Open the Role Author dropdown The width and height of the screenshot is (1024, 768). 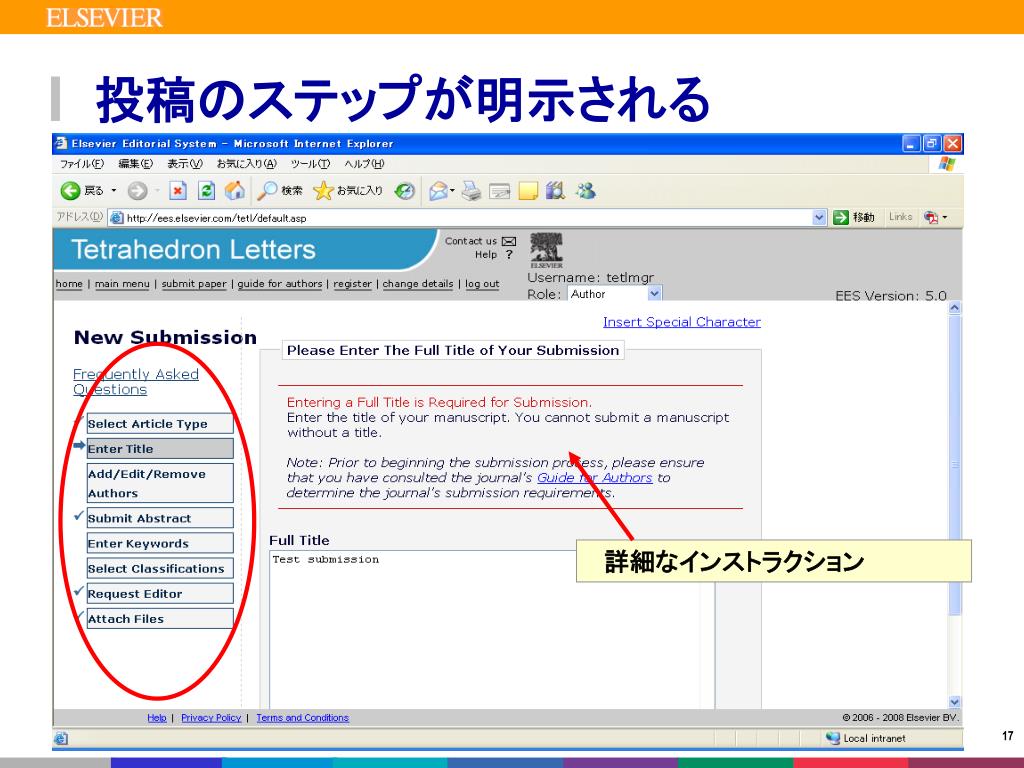point(654,294)
